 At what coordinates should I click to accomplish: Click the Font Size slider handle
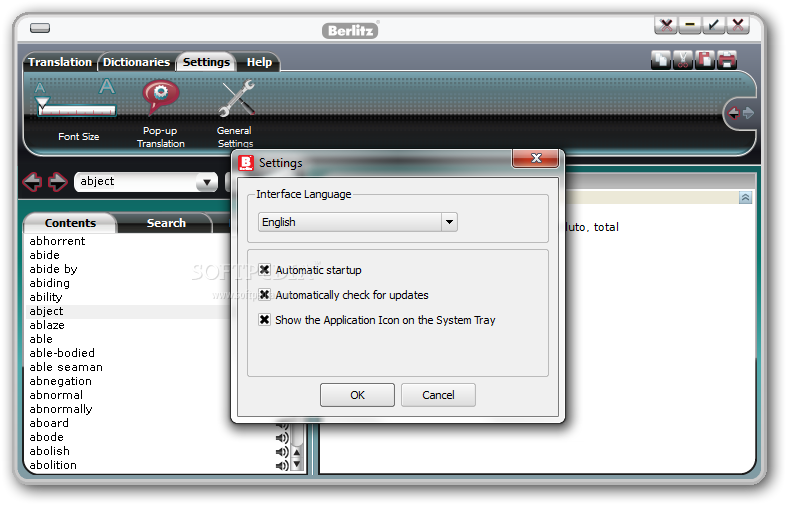click(42, 103)
